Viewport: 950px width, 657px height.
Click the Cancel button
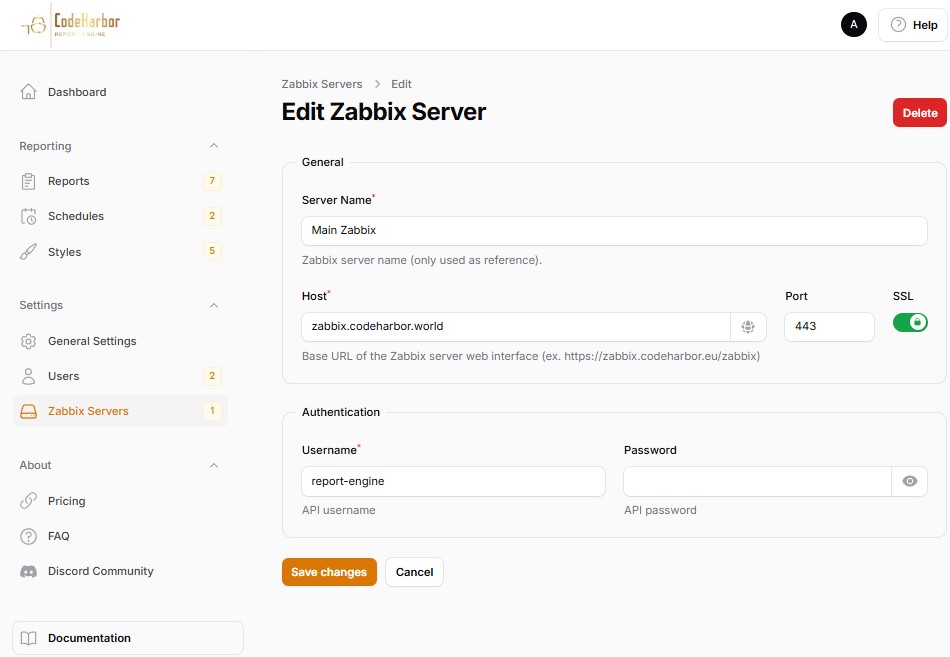pos(414,572)
